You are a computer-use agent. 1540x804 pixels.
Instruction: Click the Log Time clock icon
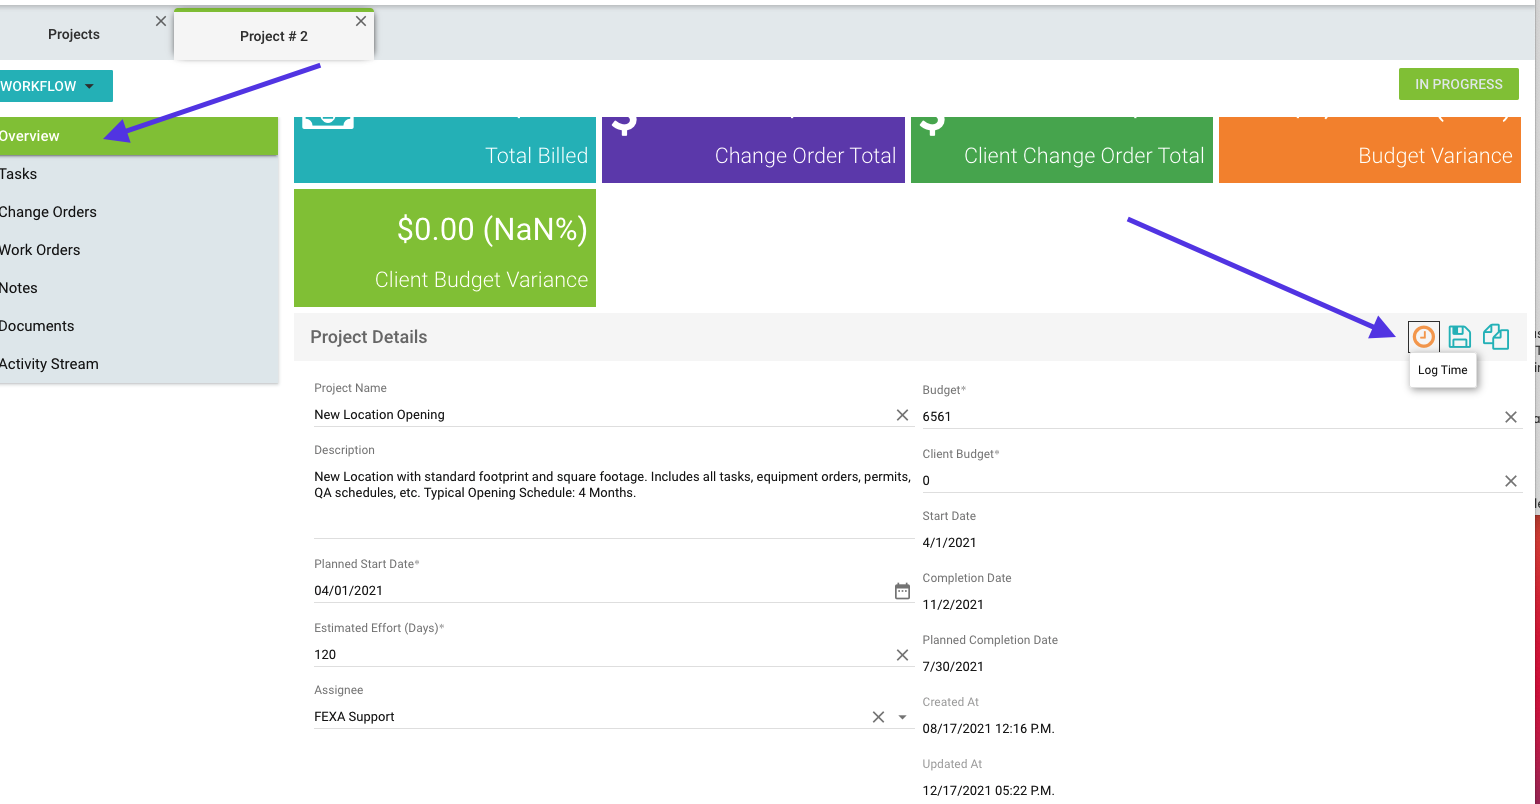click(1423, 337)
